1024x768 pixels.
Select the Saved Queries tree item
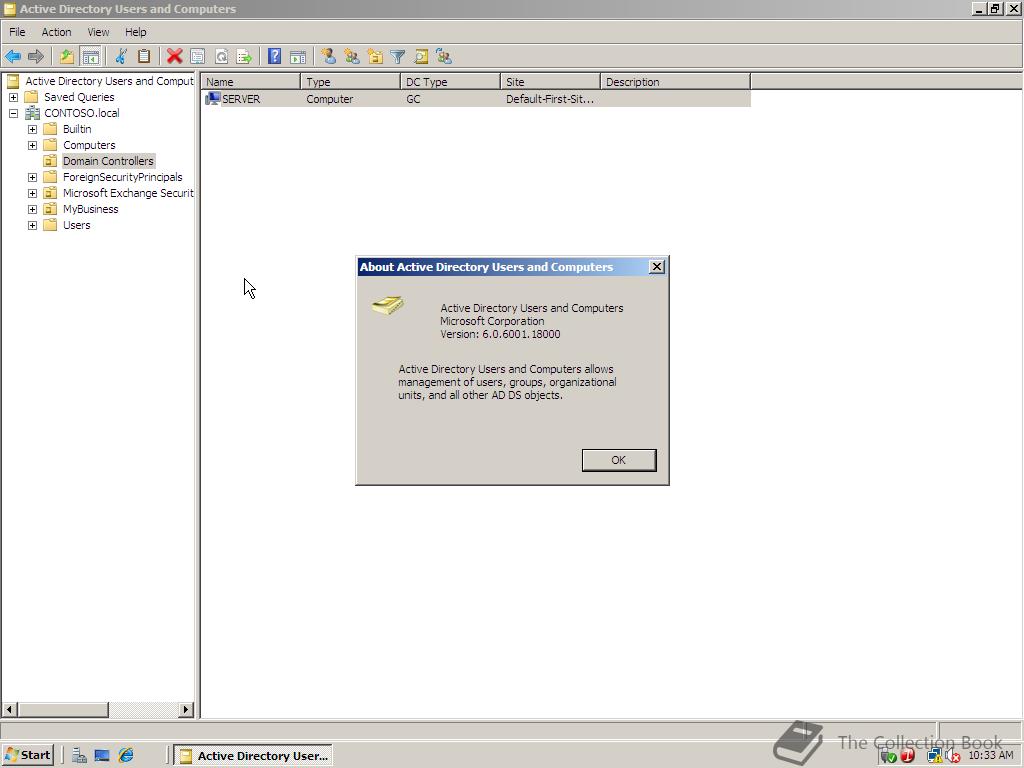pyautogui.click(x=79, y=97)
